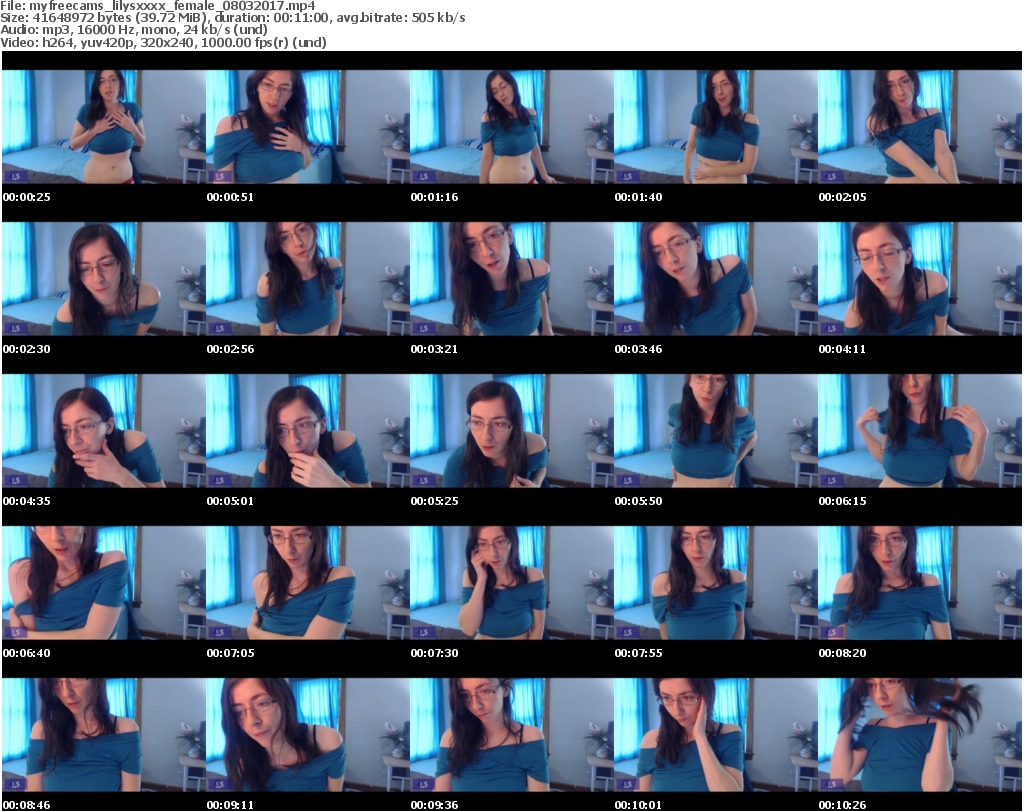Select the '00:01:40' timestamp label

(638, 197)
